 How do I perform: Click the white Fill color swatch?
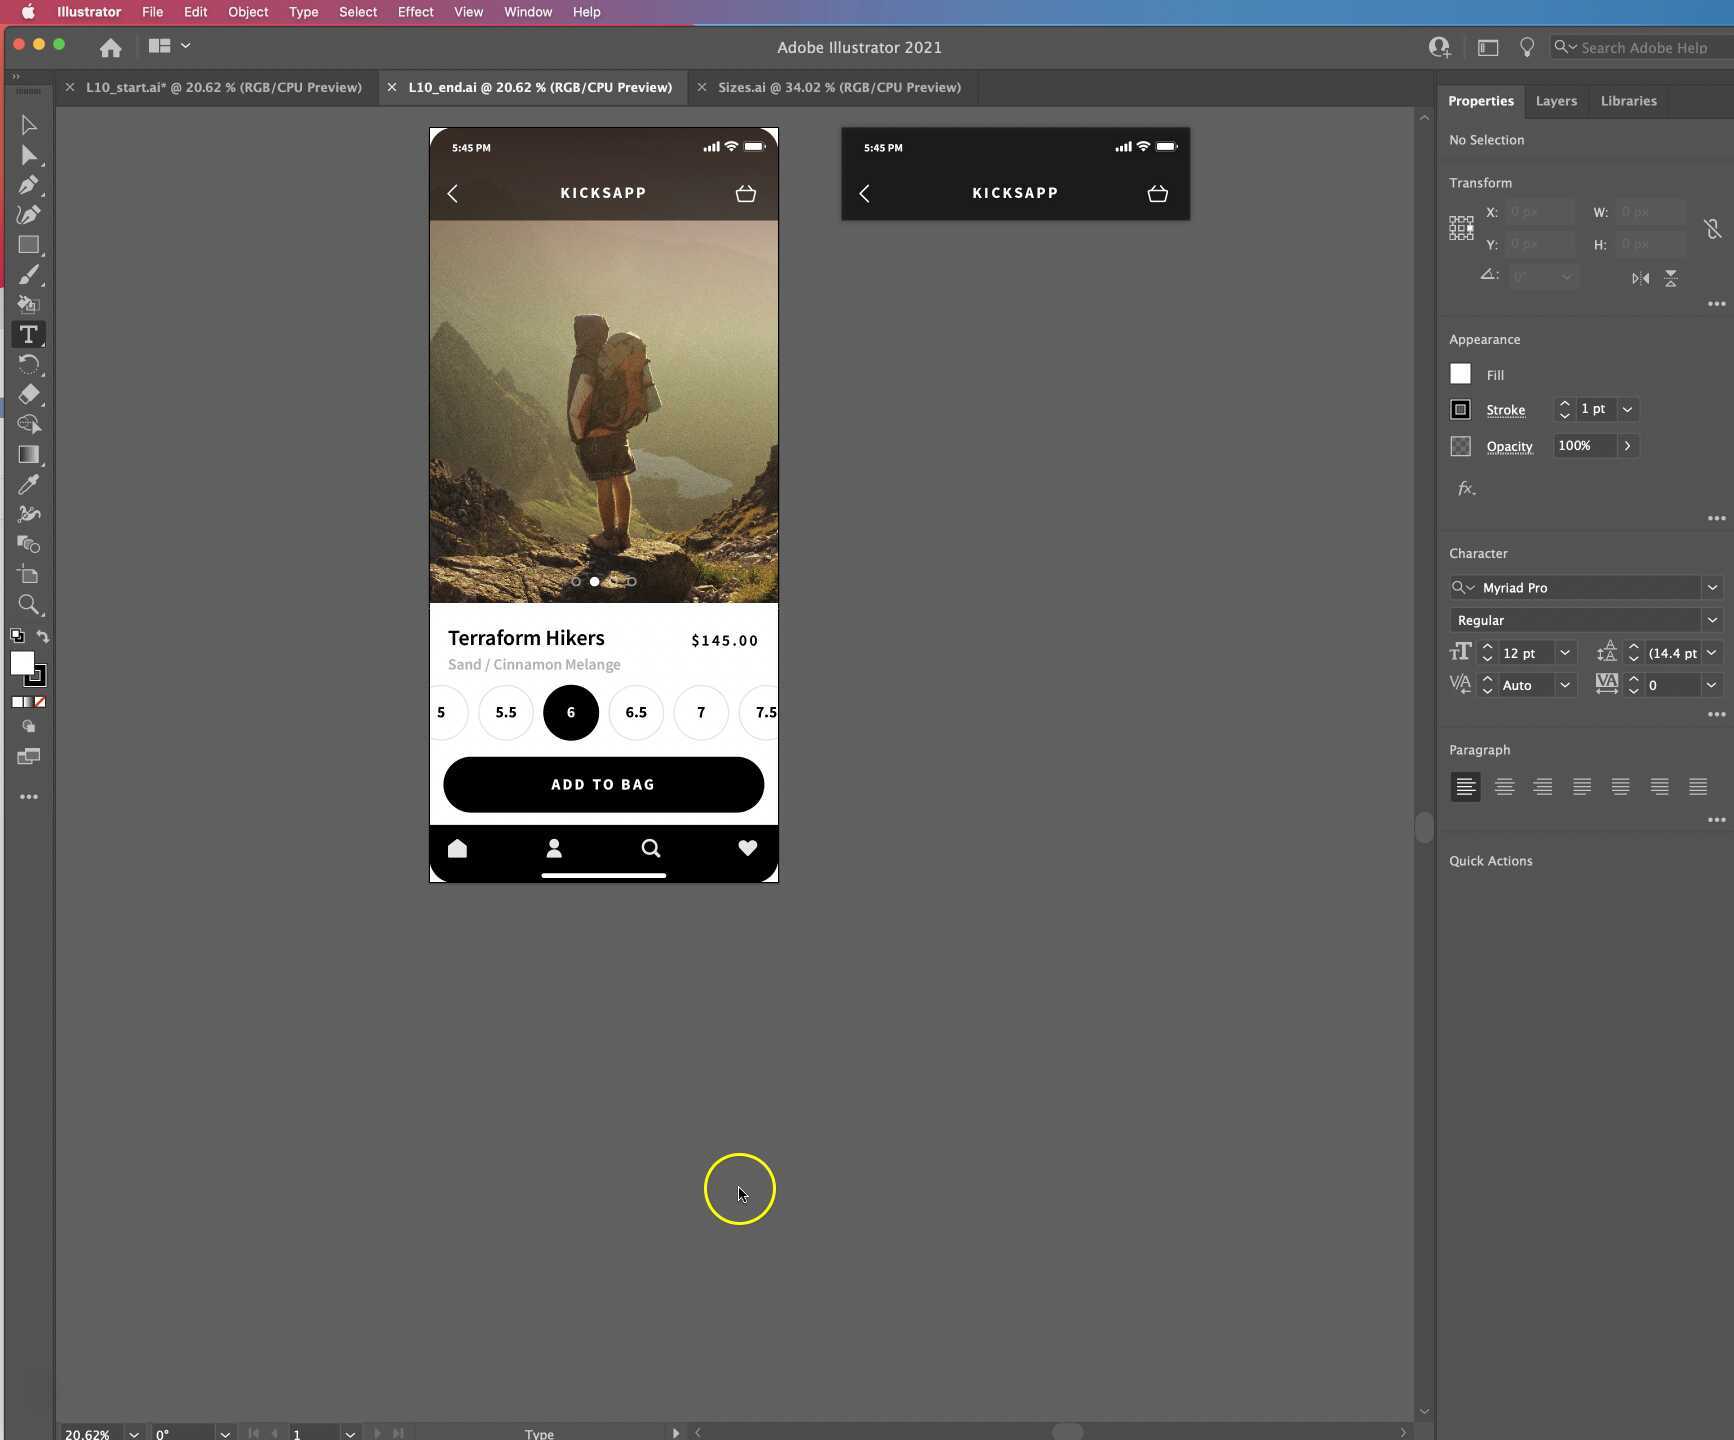click(x=1459, y=374)
